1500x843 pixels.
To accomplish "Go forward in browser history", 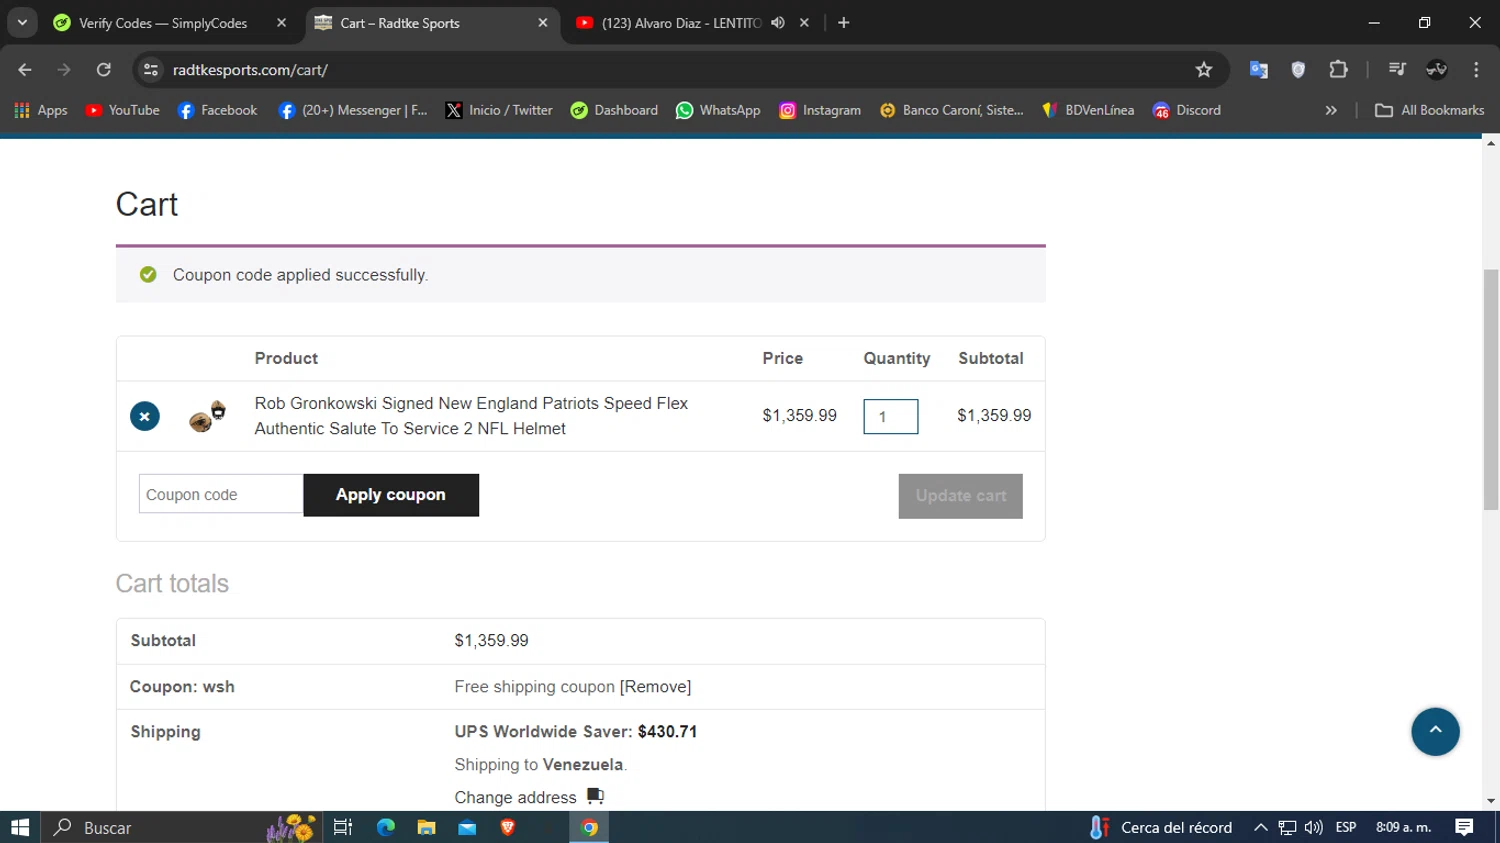I will tap(64, 69).
